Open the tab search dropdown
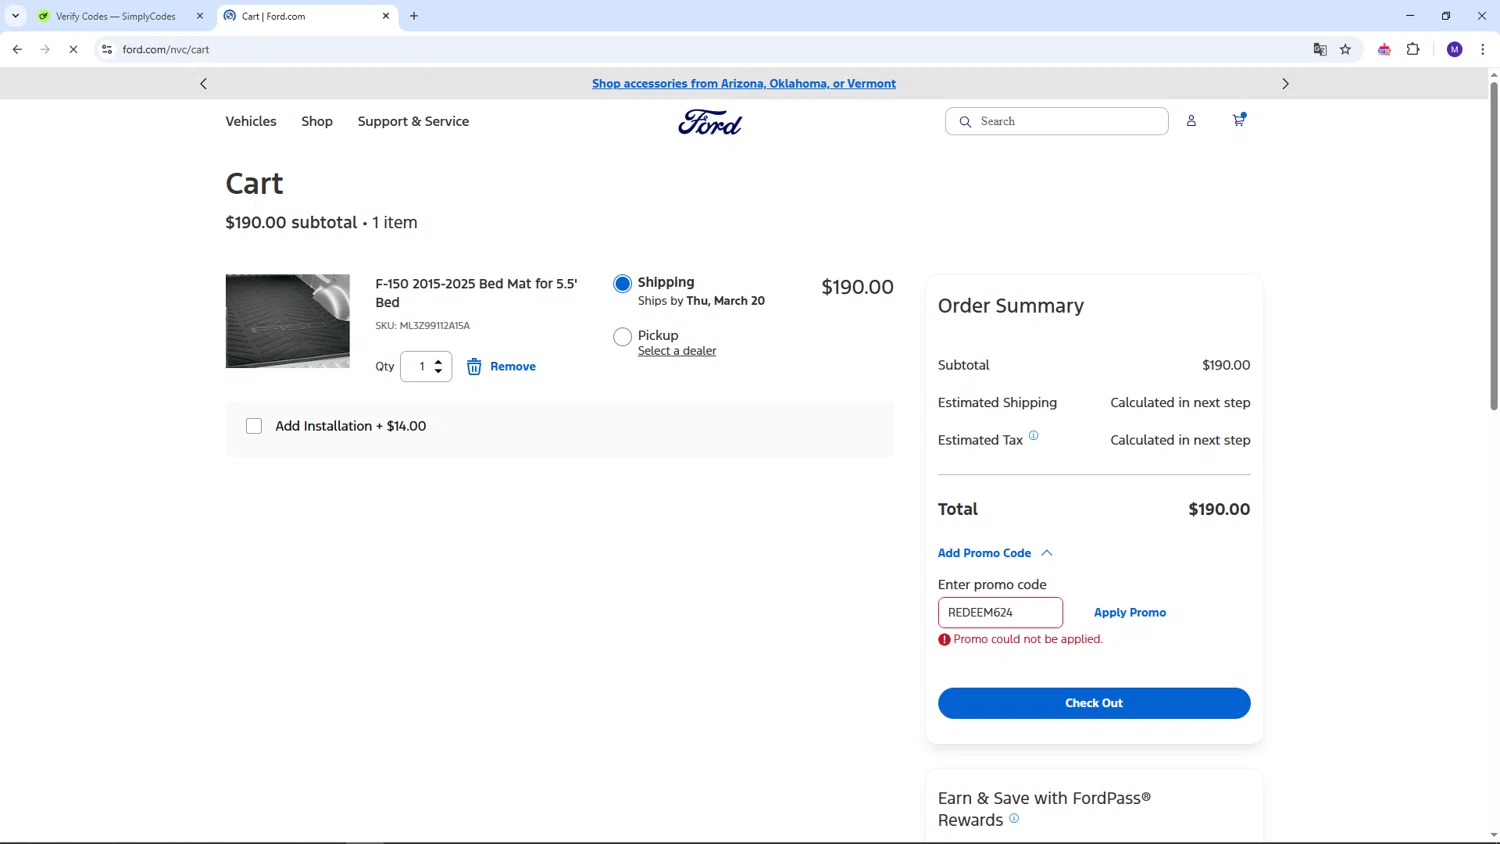 coord(15,16)
